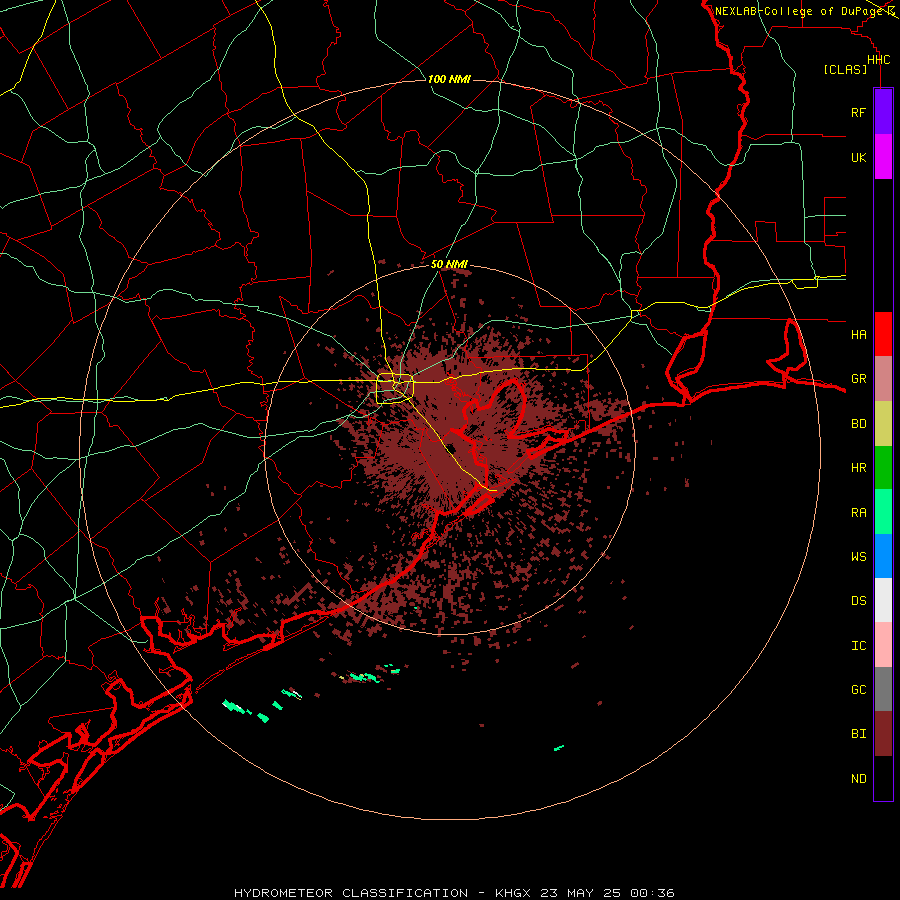Click the 'RF' legend label
Screen dimensions: 900x900
(x=858, y=112)
